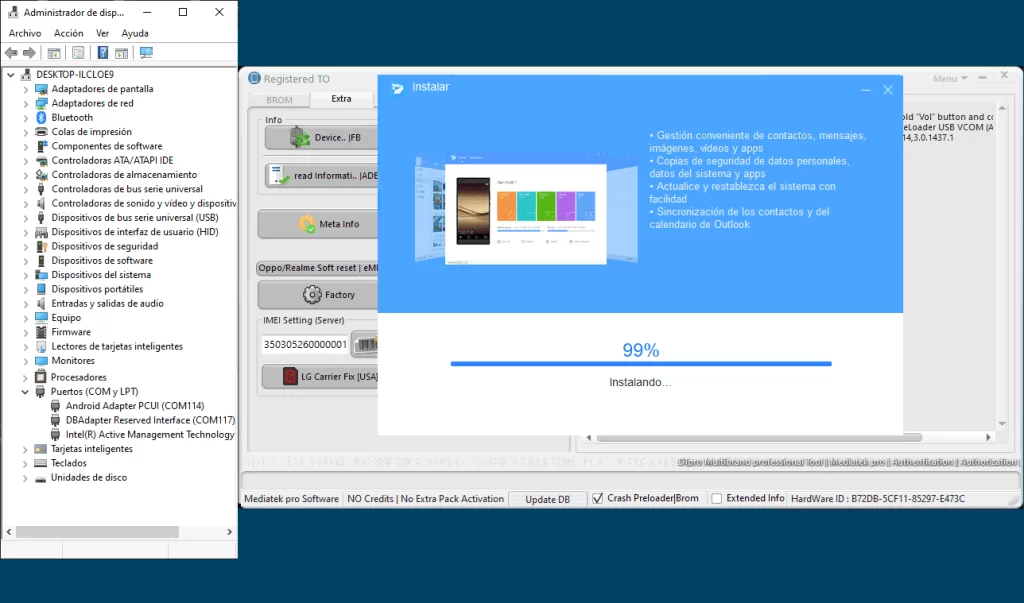Screen dimensions: 1024x603
Task: Click the Help icon in Device Manager toolbar
Action: pyautogui.click(x=103, y=53)
